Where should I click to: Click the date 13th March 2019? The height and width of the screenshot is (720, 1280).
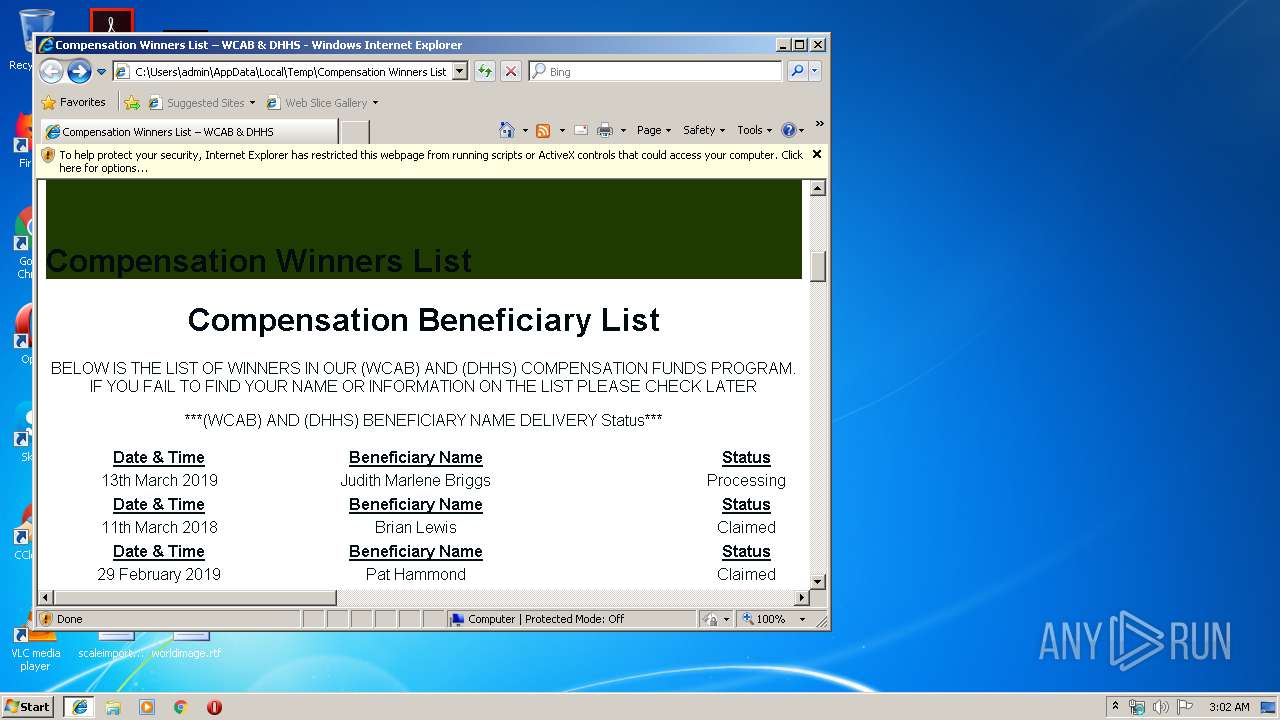pyautogui.click(x=159, y=480)
